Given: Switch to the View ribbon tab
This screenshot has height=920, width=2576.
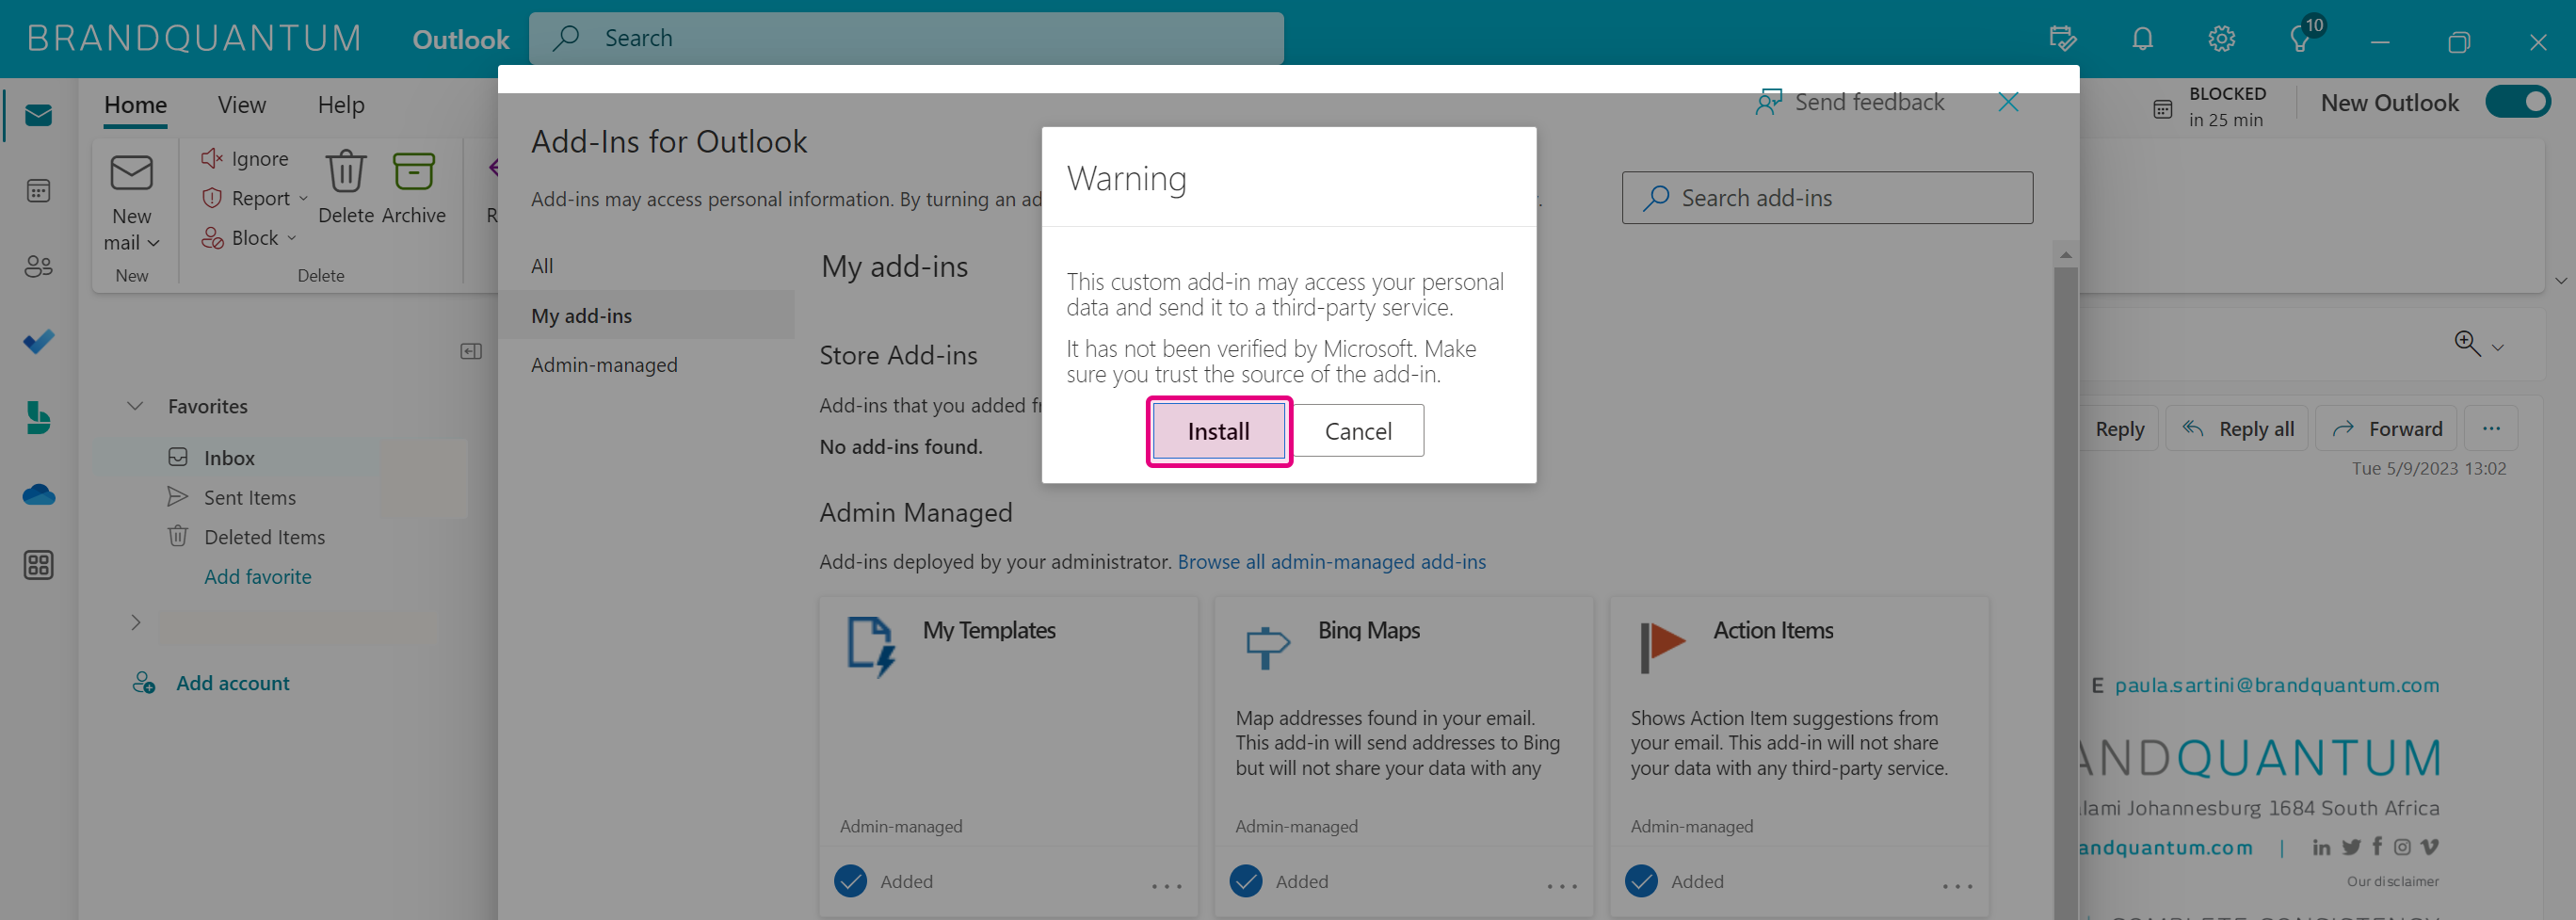Looking at the screenshot, I should [242, 105].
